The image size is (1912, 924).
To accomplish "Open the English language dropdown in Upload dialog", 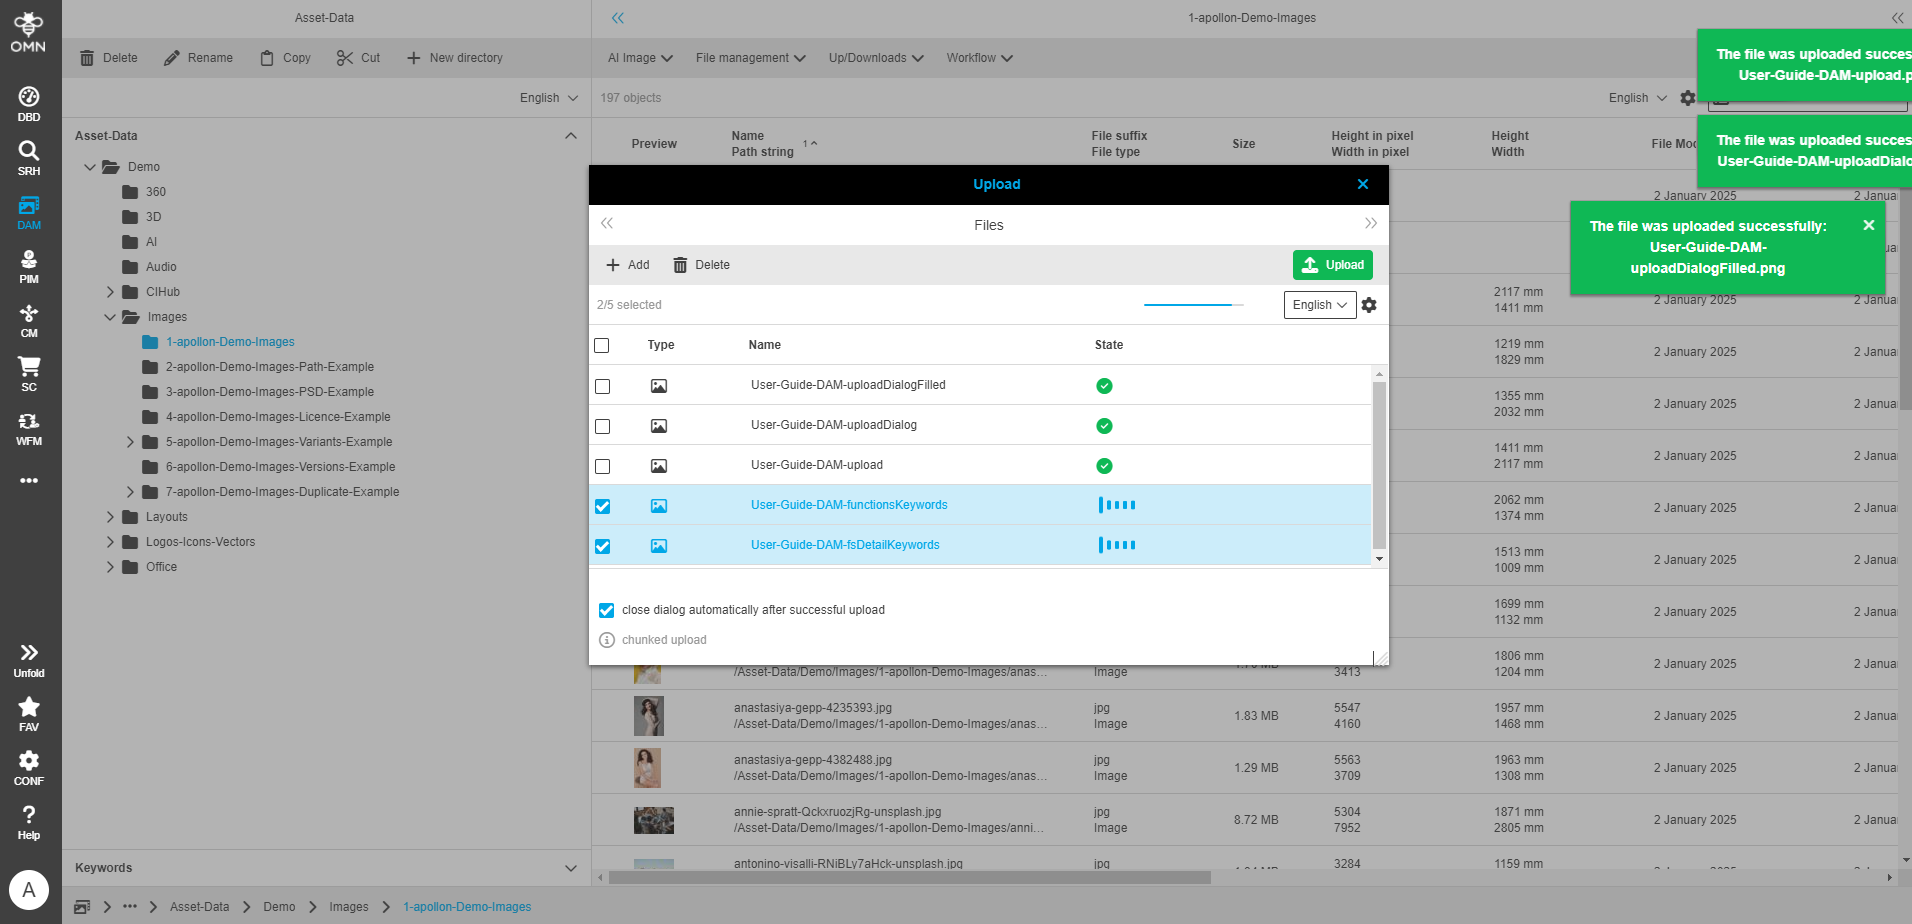I will [x=1319, y=305].
